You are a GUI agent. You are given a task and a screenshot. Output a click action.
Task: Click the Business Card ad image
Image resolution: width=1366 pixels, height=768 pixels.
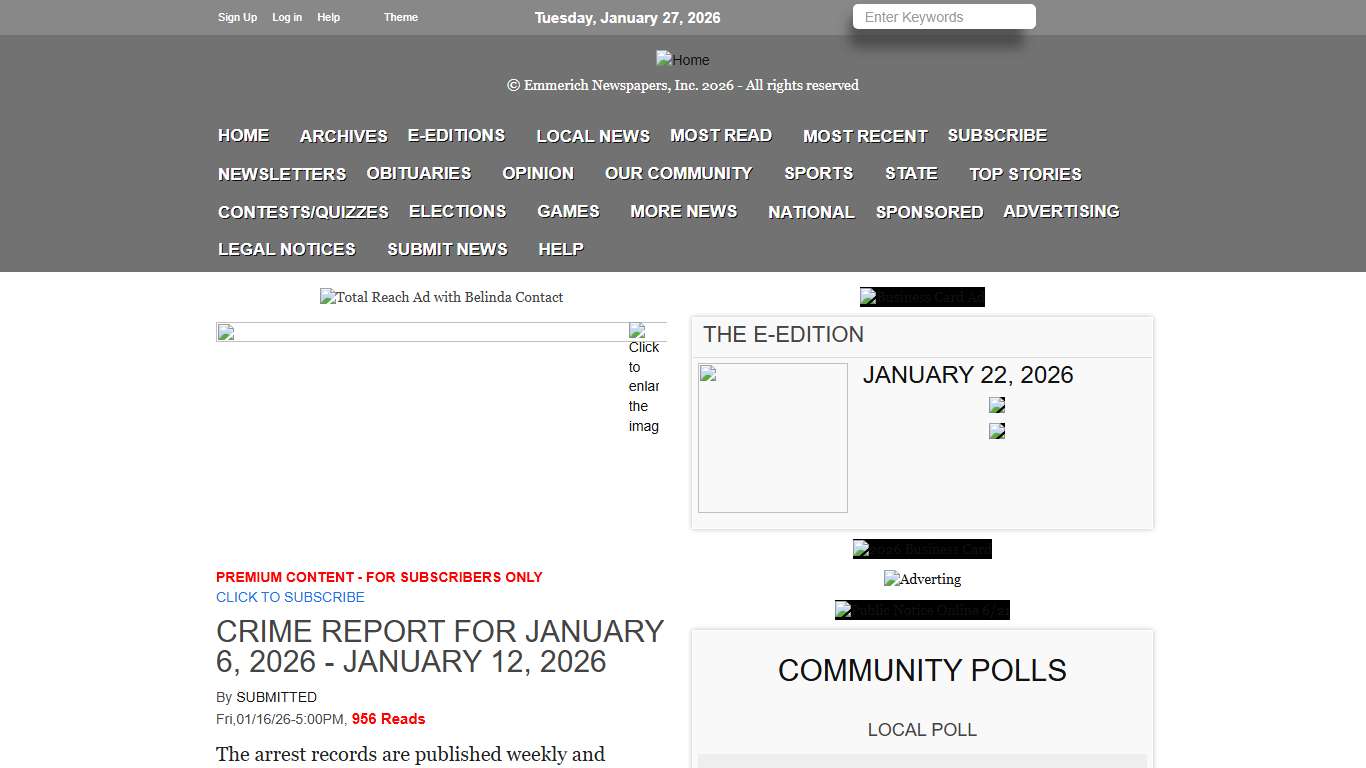click(922, 297)
